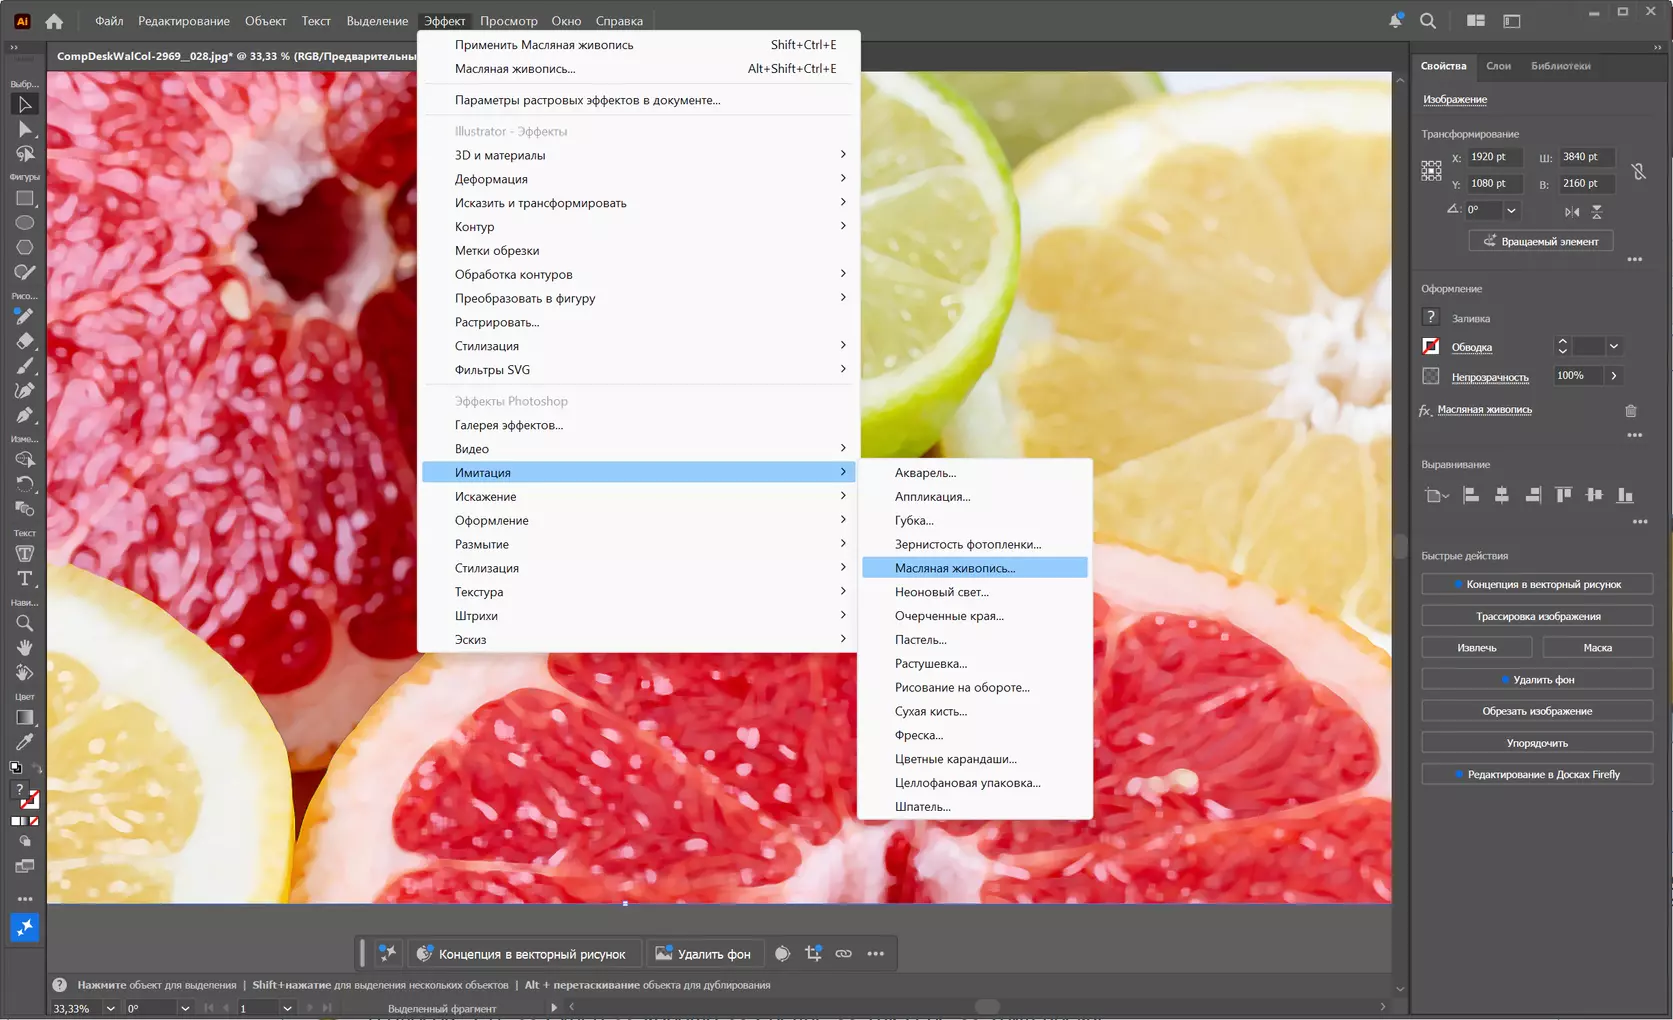
Task: Click the Stroke swatch in Properties panel
Action: coord(1431,346)
